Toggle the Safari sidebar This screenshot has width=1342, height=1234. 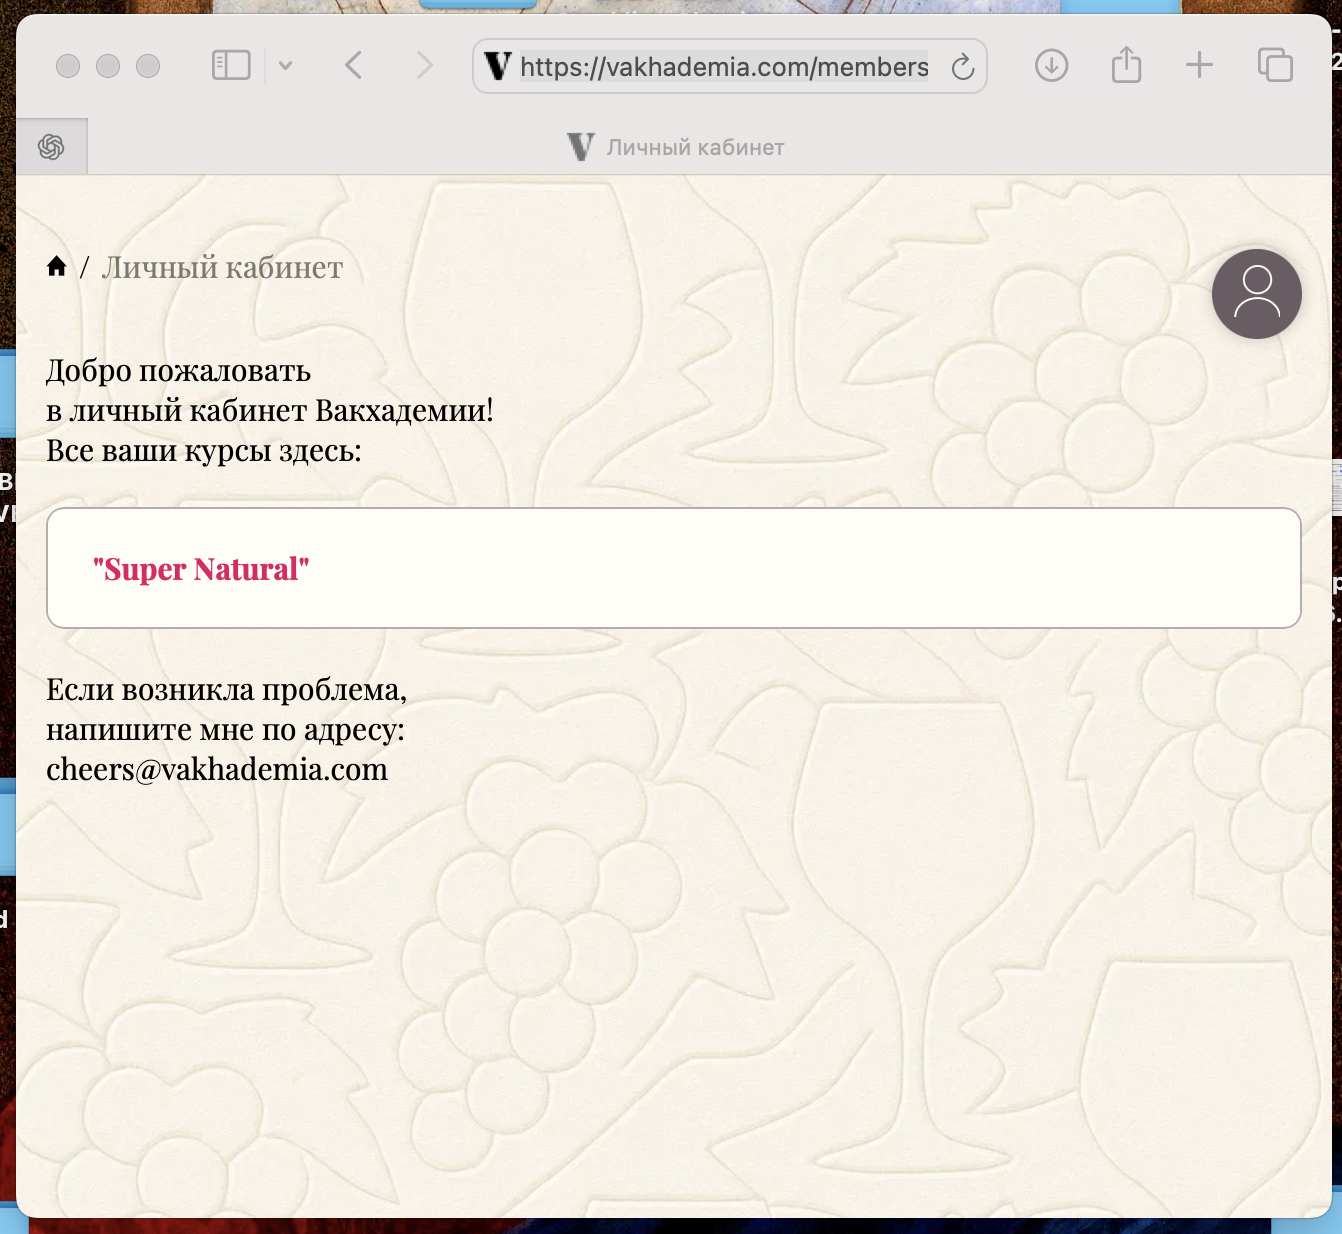pos(231,66)
